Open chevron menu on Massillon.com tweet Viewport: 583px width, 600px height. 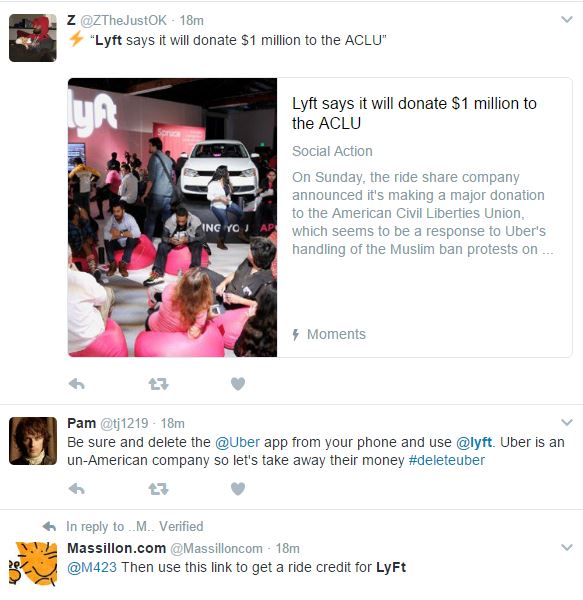point(567,547)
